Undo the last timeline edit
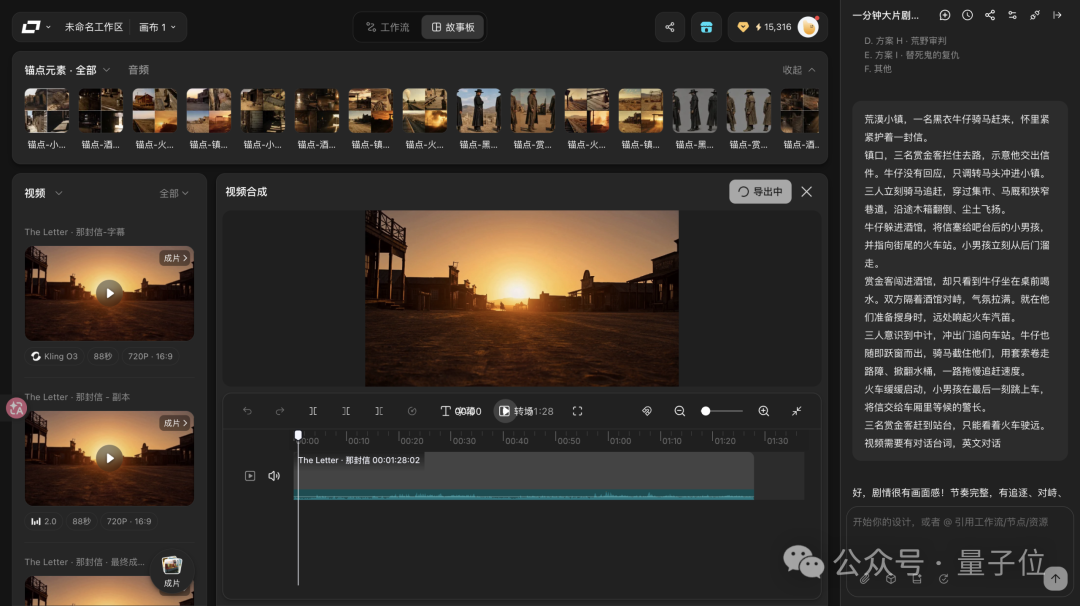The image size is (1080, 606). pyautogui.click(x=247, y=411)
